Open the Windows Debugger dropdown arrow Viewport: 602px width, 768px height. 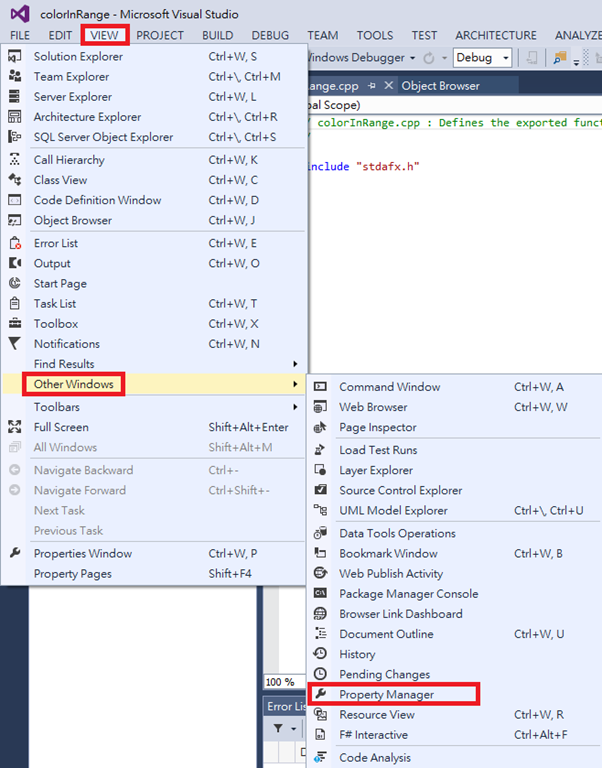point(412,58)
